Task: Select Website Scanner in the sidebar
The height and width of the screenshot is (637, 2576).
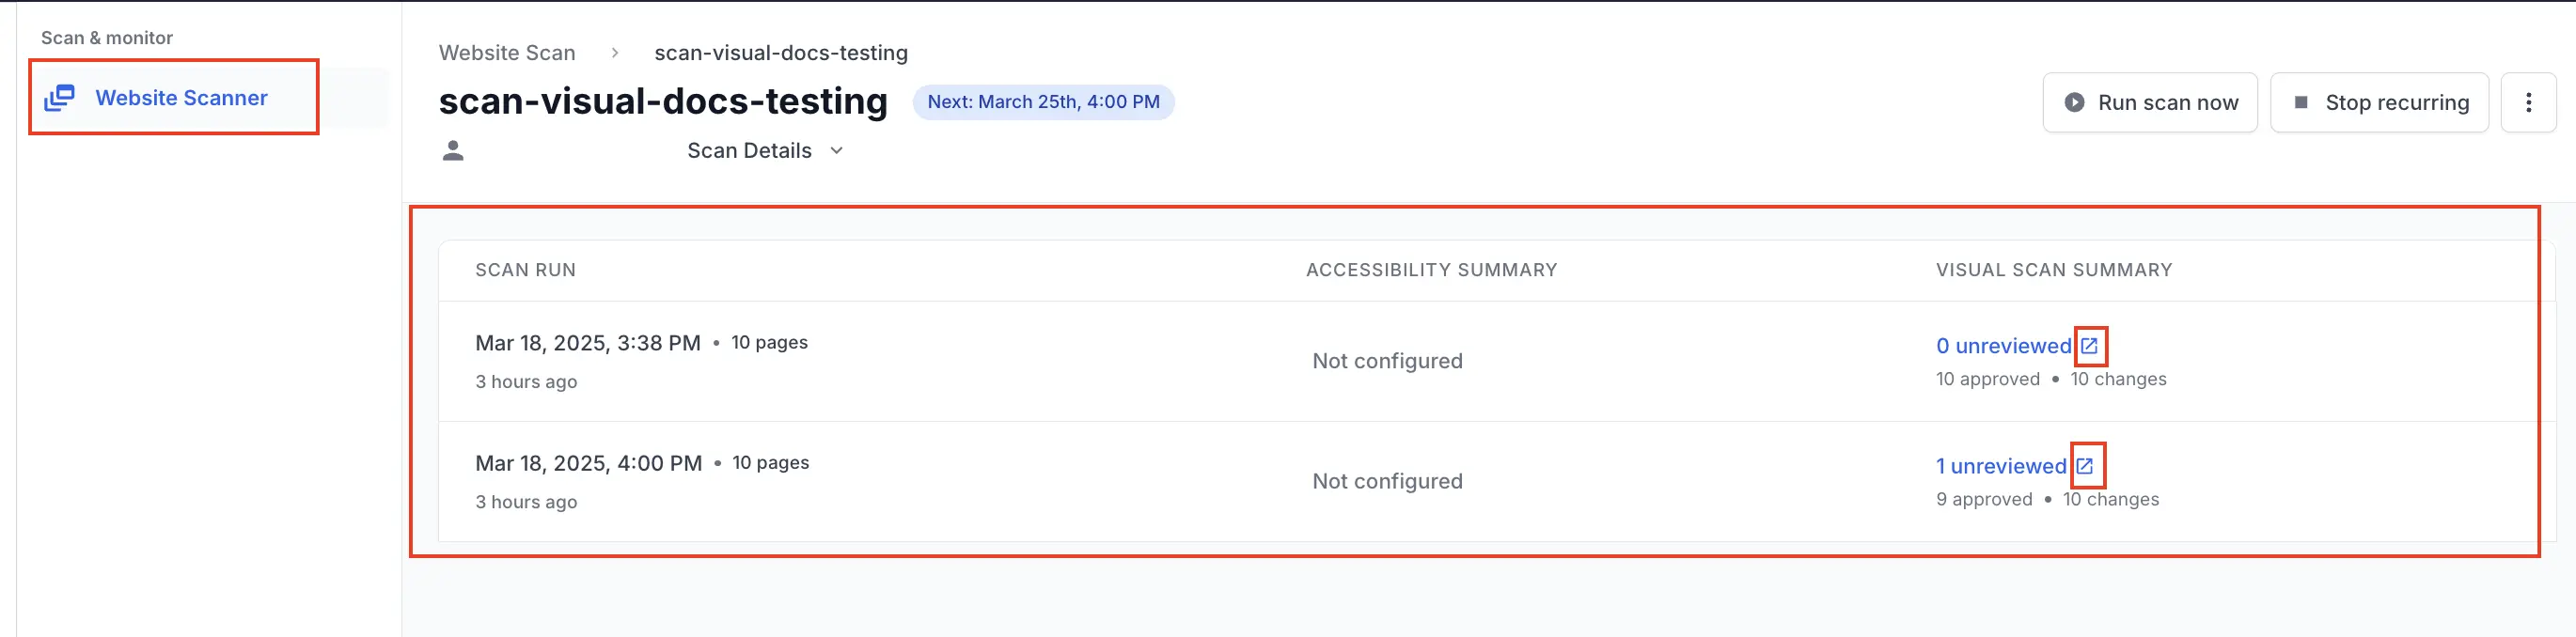Action: coord(181,98)
